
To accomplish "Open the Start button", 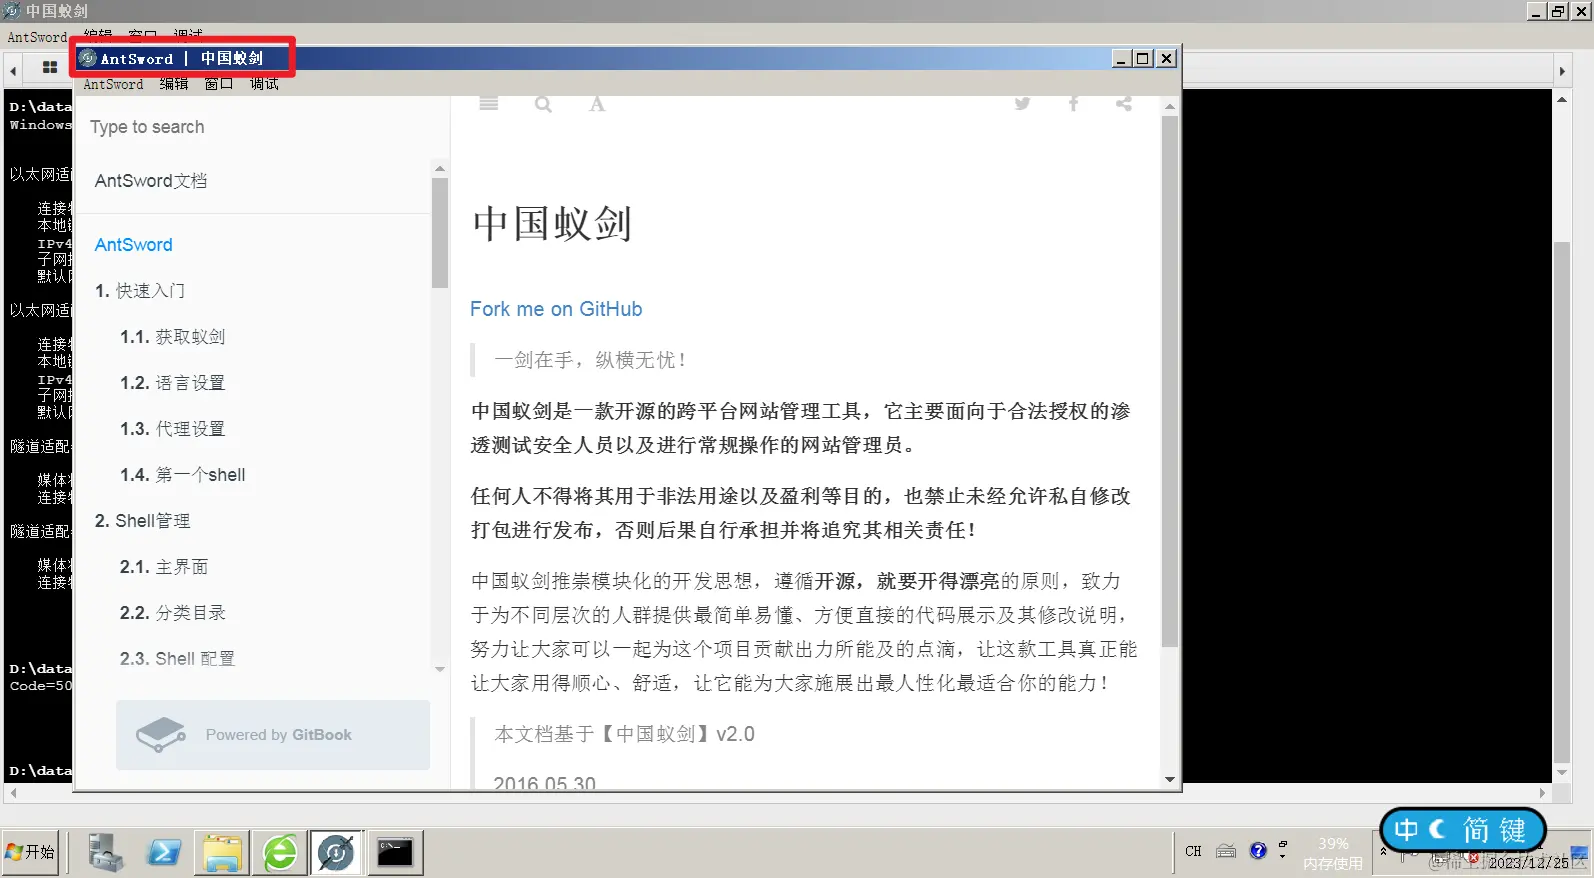I will click(30, 852).
